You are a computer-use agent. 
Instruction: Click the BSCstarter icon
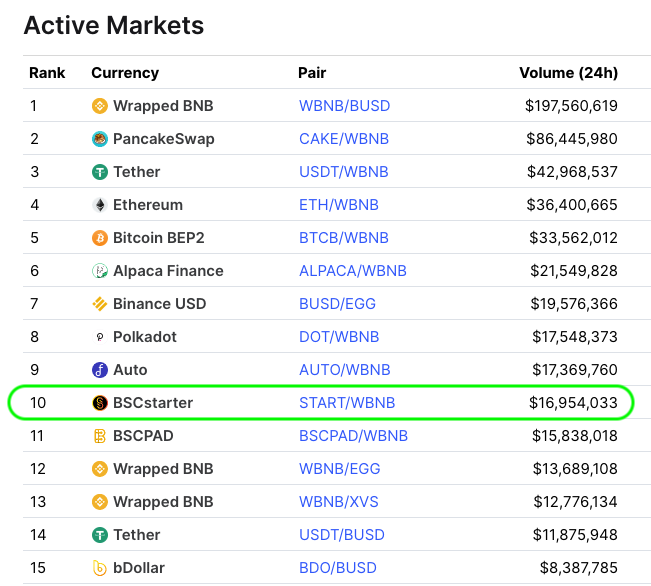(100, 403)
